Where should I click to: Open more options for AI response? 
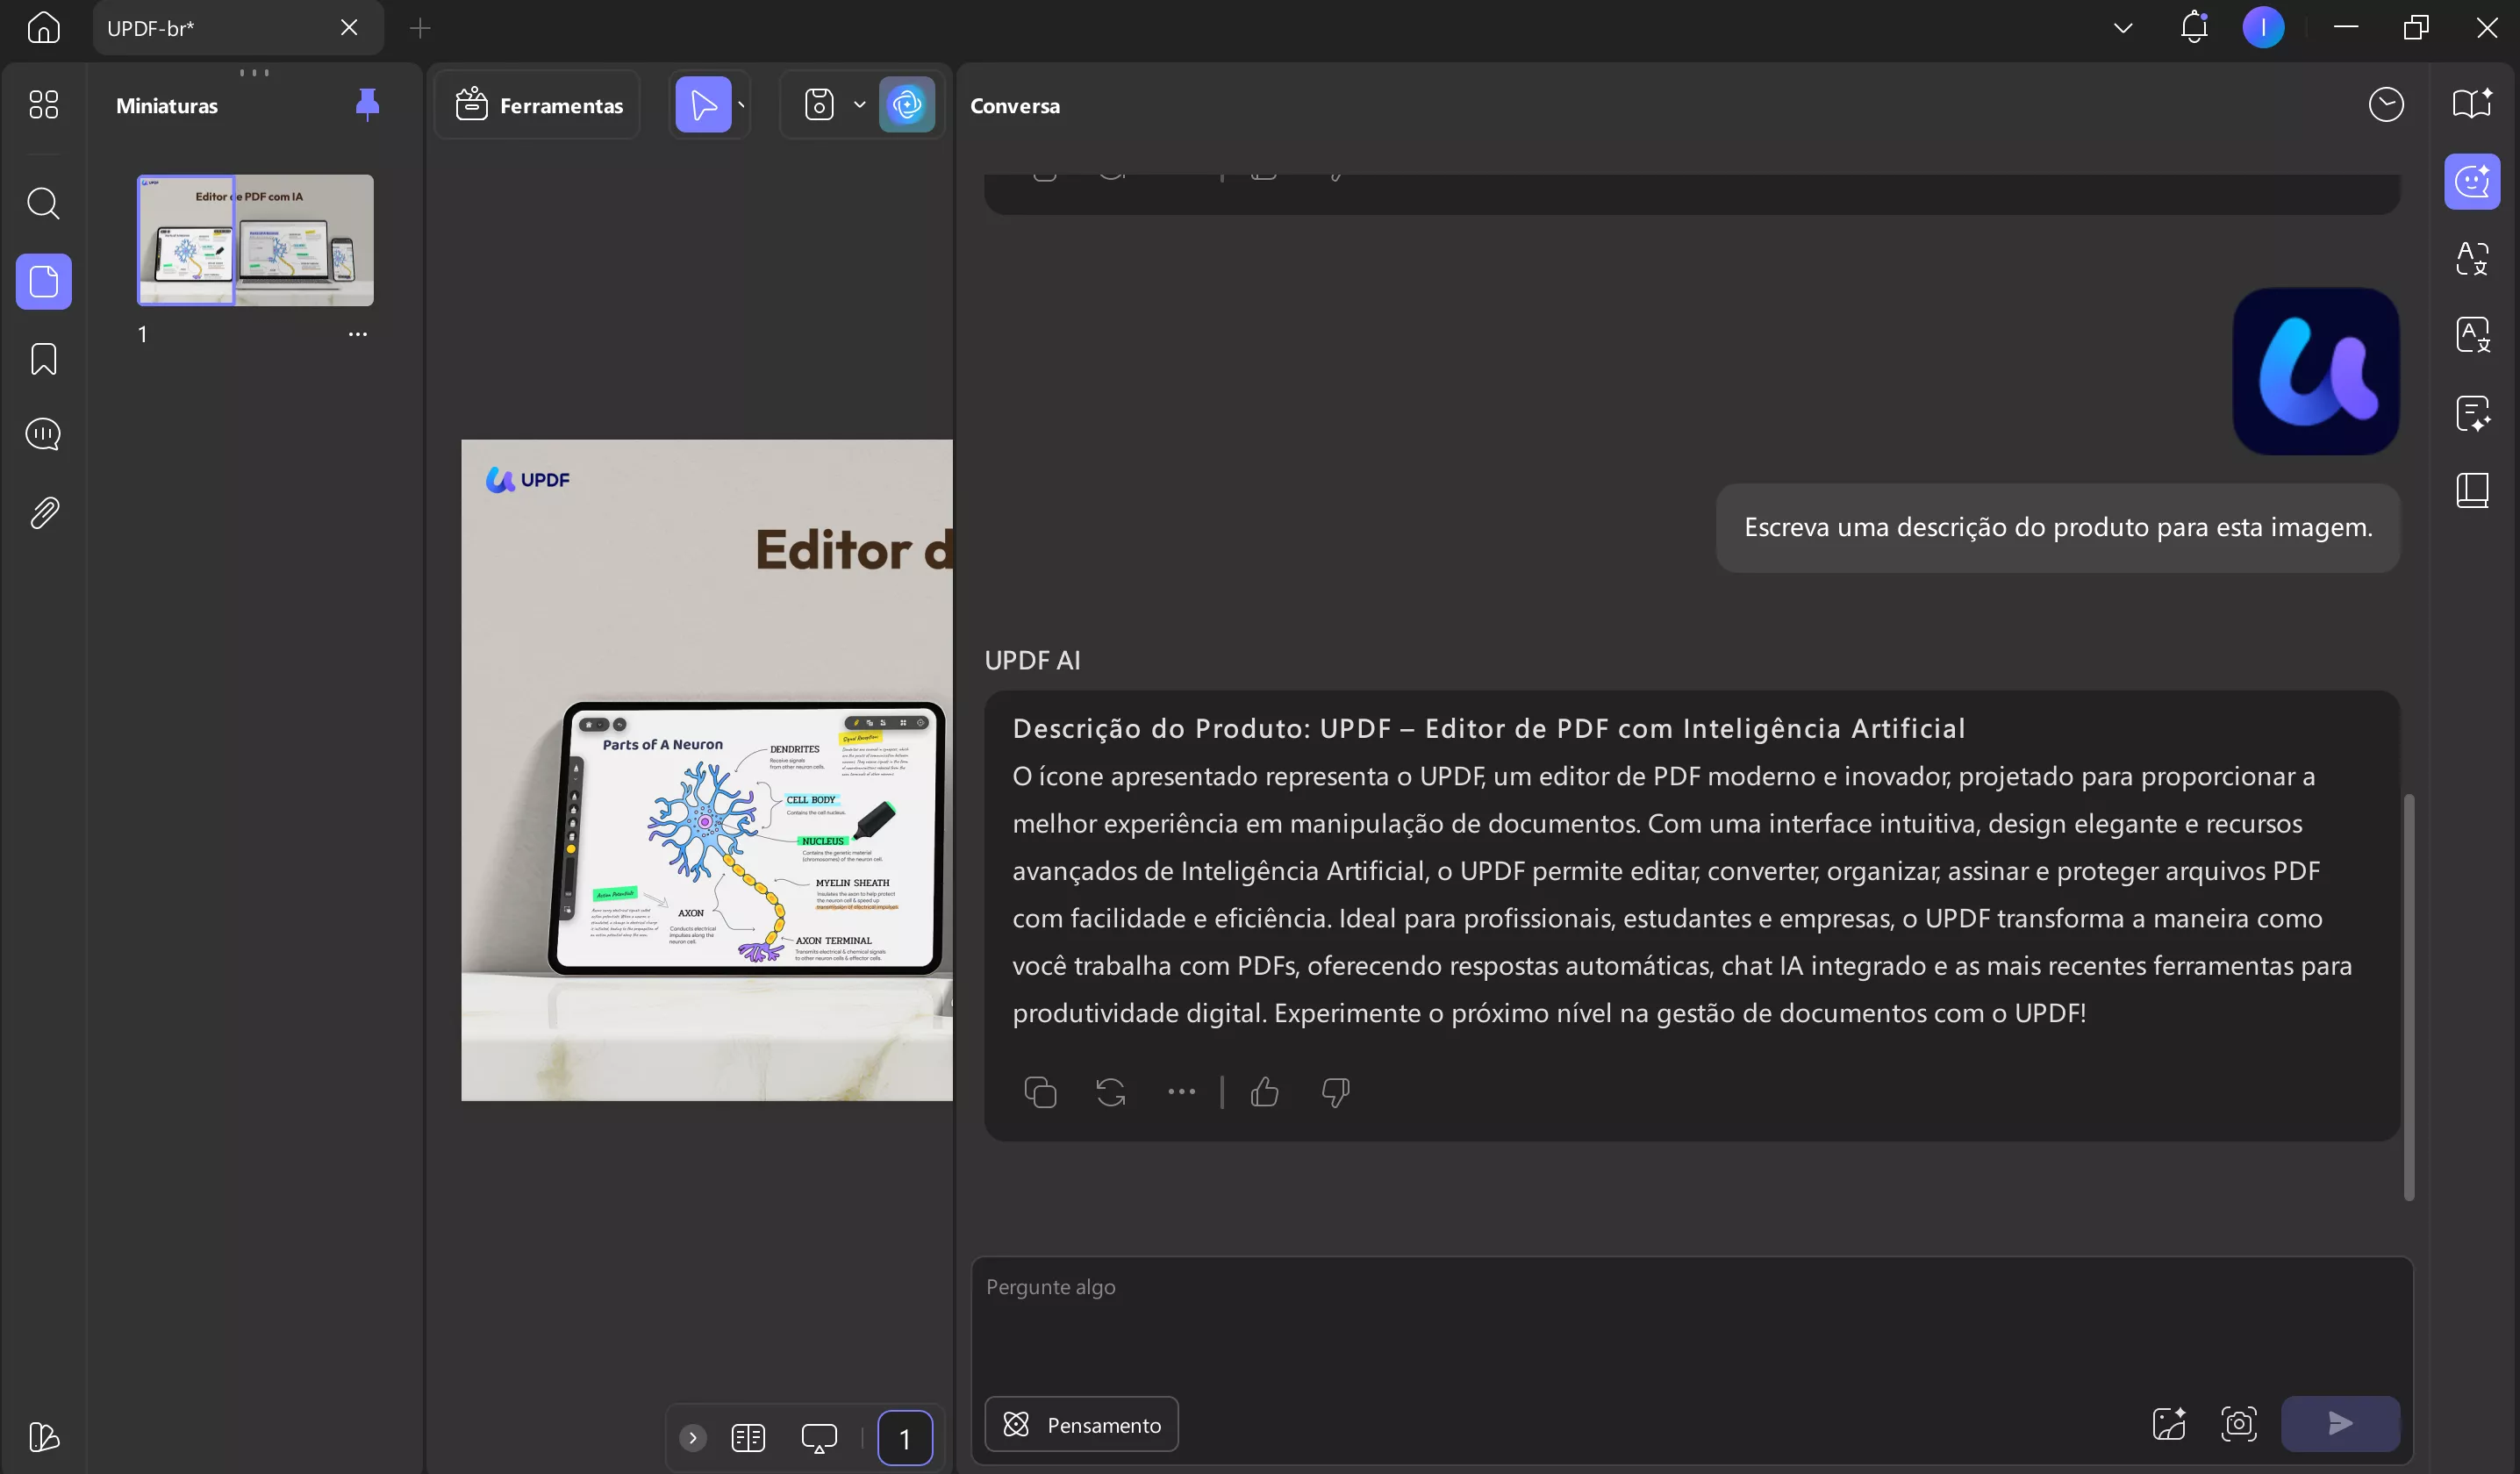tap(1182, 1092)
